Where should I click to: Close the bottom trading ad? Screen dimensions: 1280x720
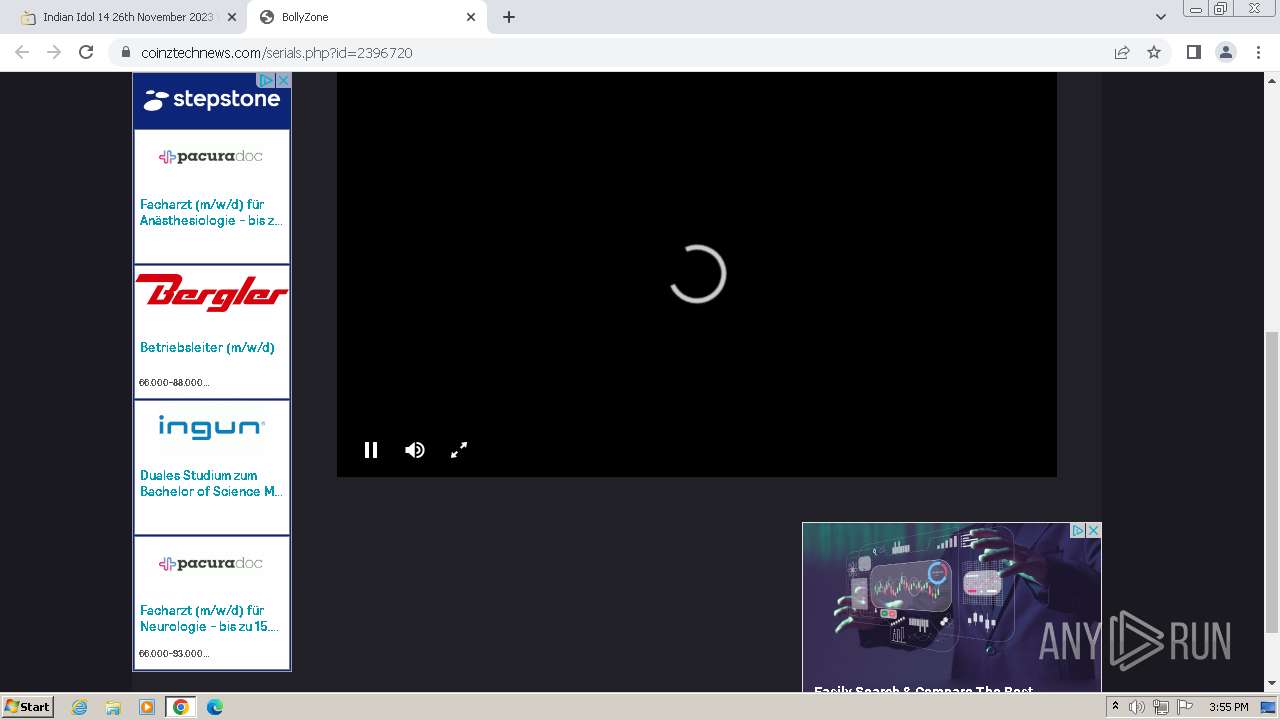(1093, 530)
